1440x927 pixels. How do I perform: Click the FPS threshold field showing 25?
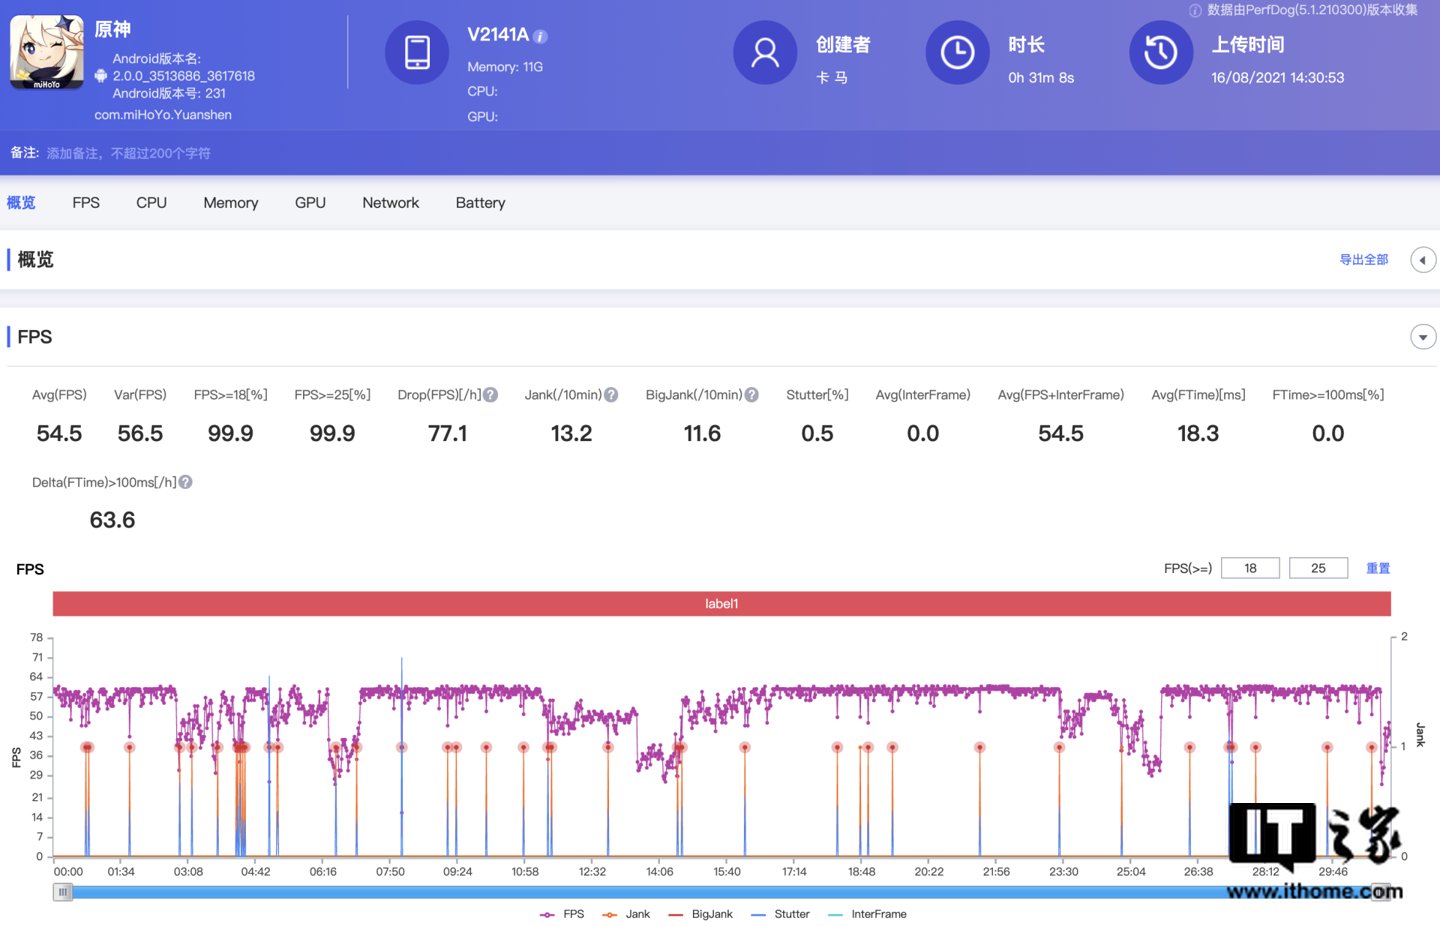1318,568
